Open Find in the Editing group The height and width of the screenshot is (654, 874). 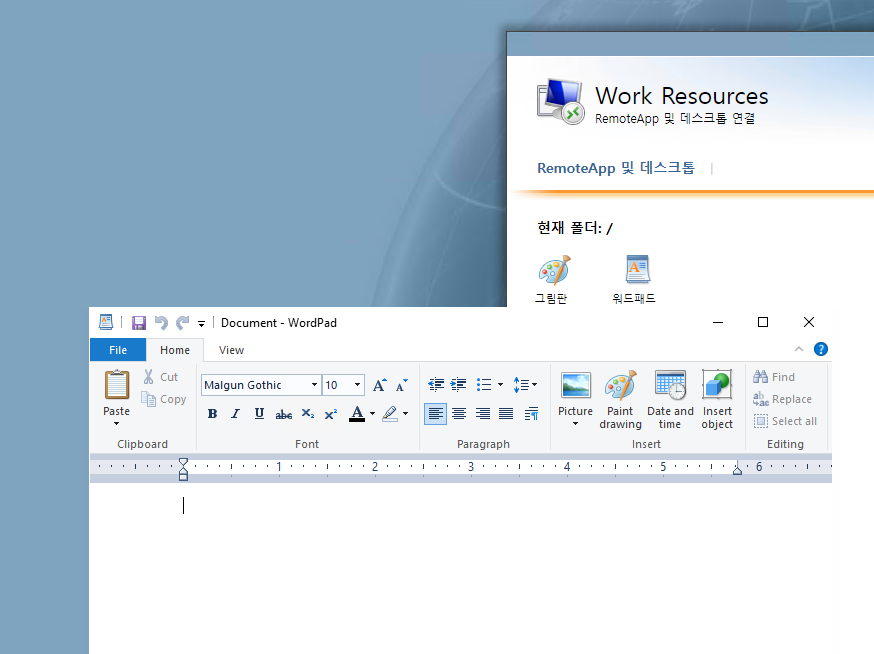pos(774,377)
